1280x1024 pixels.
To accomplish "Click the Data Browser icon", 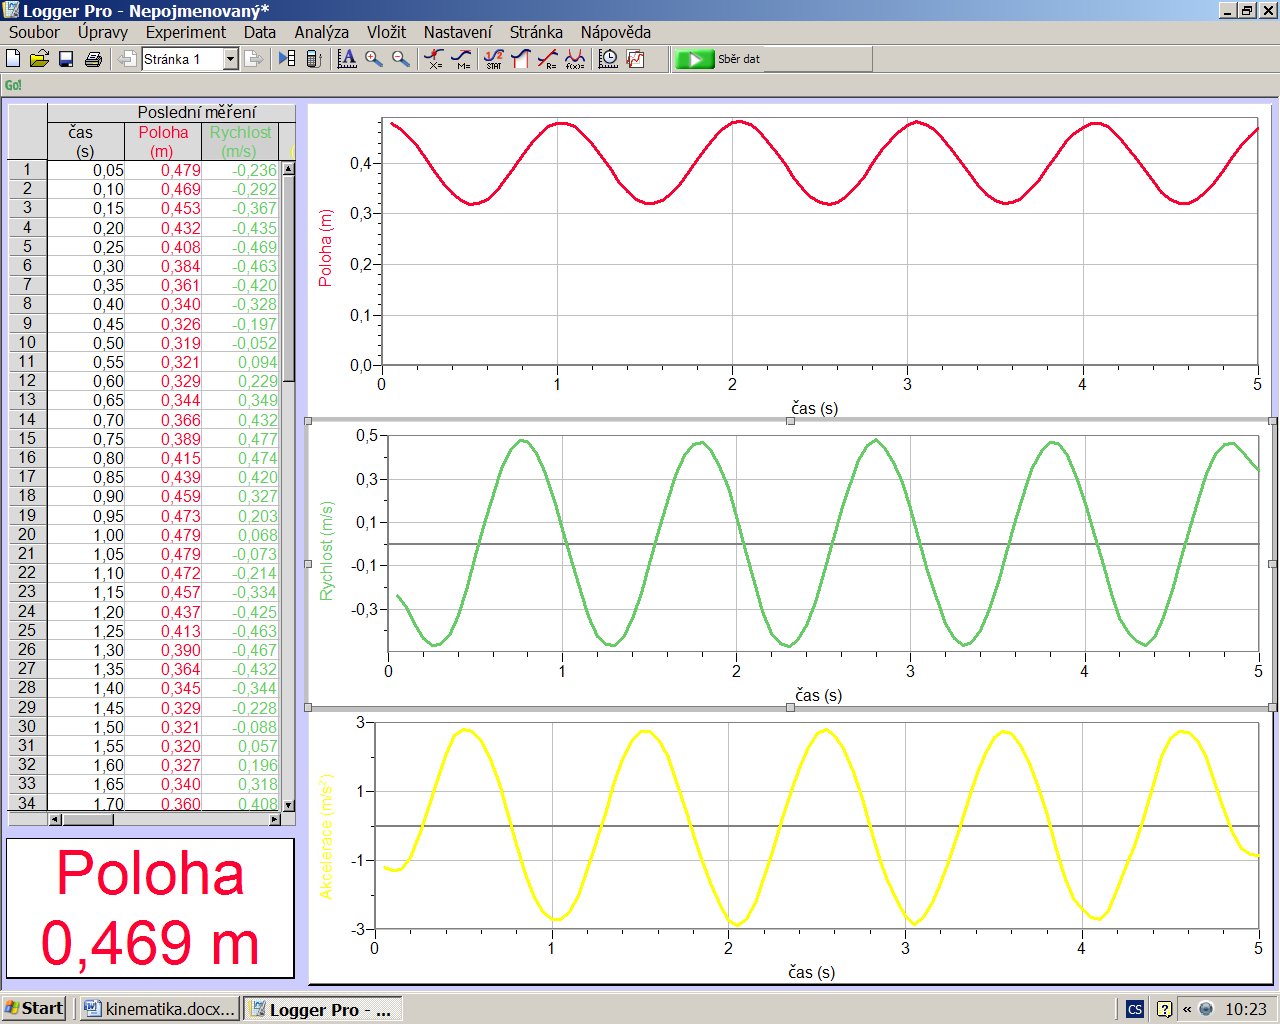I will click(x=287, y=59).
